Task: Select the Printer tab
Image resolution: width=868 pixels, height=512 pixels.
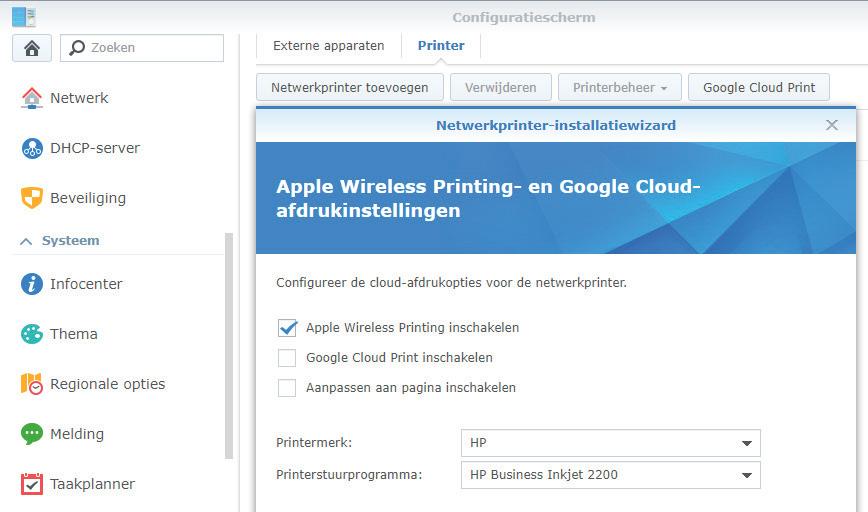Action: coord(441,46)
